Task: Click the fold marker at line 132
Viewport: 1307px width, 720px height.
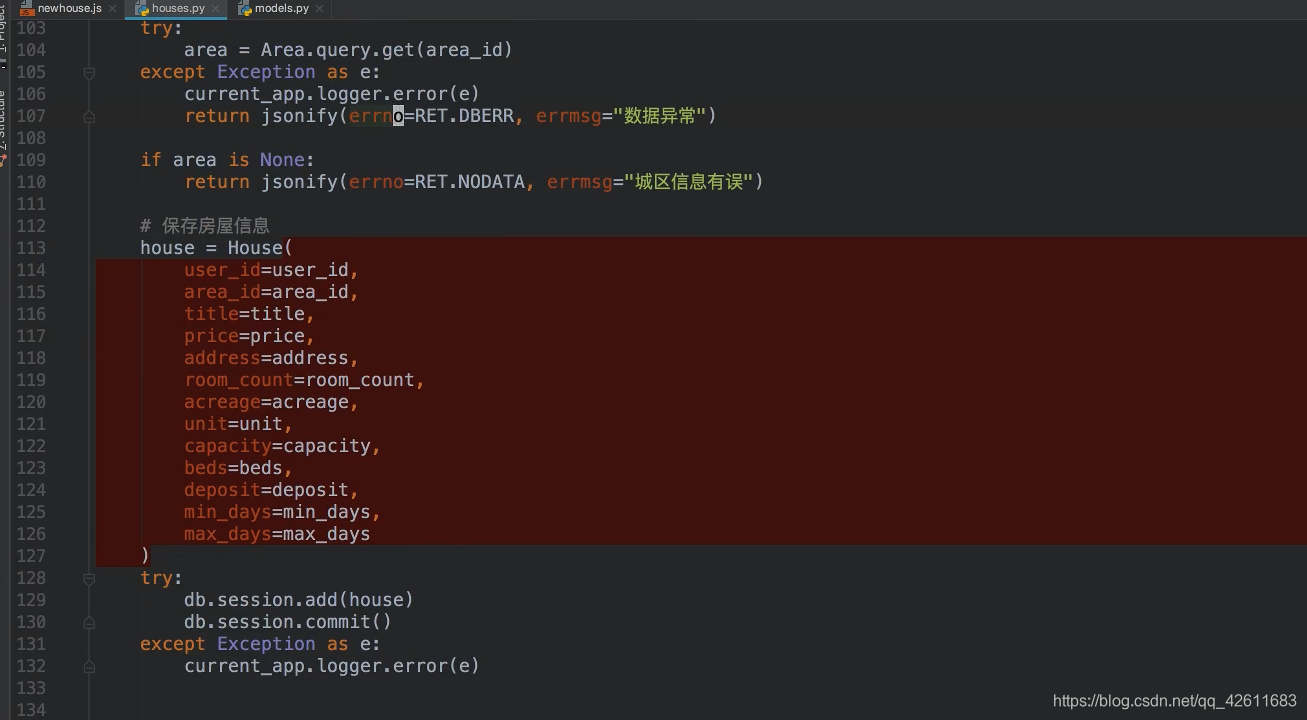Action: pyautogui.click(x=89, y=666)
